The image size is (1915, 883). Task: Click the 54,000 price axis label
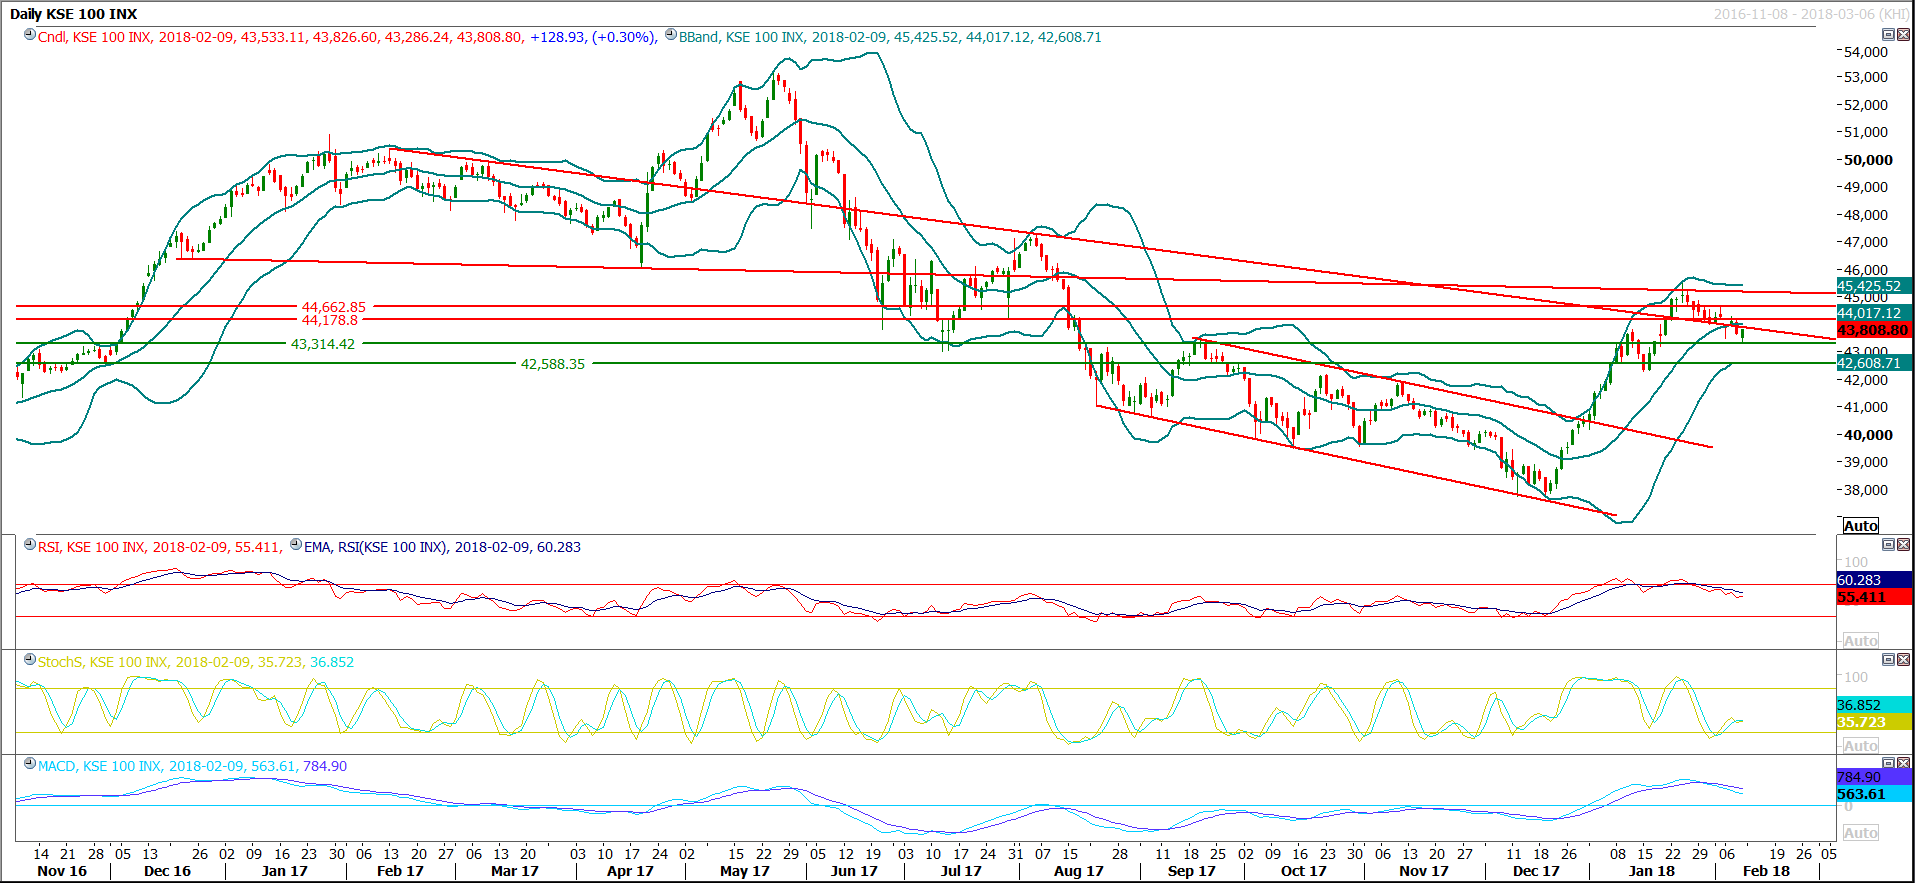coord(1866,52)
